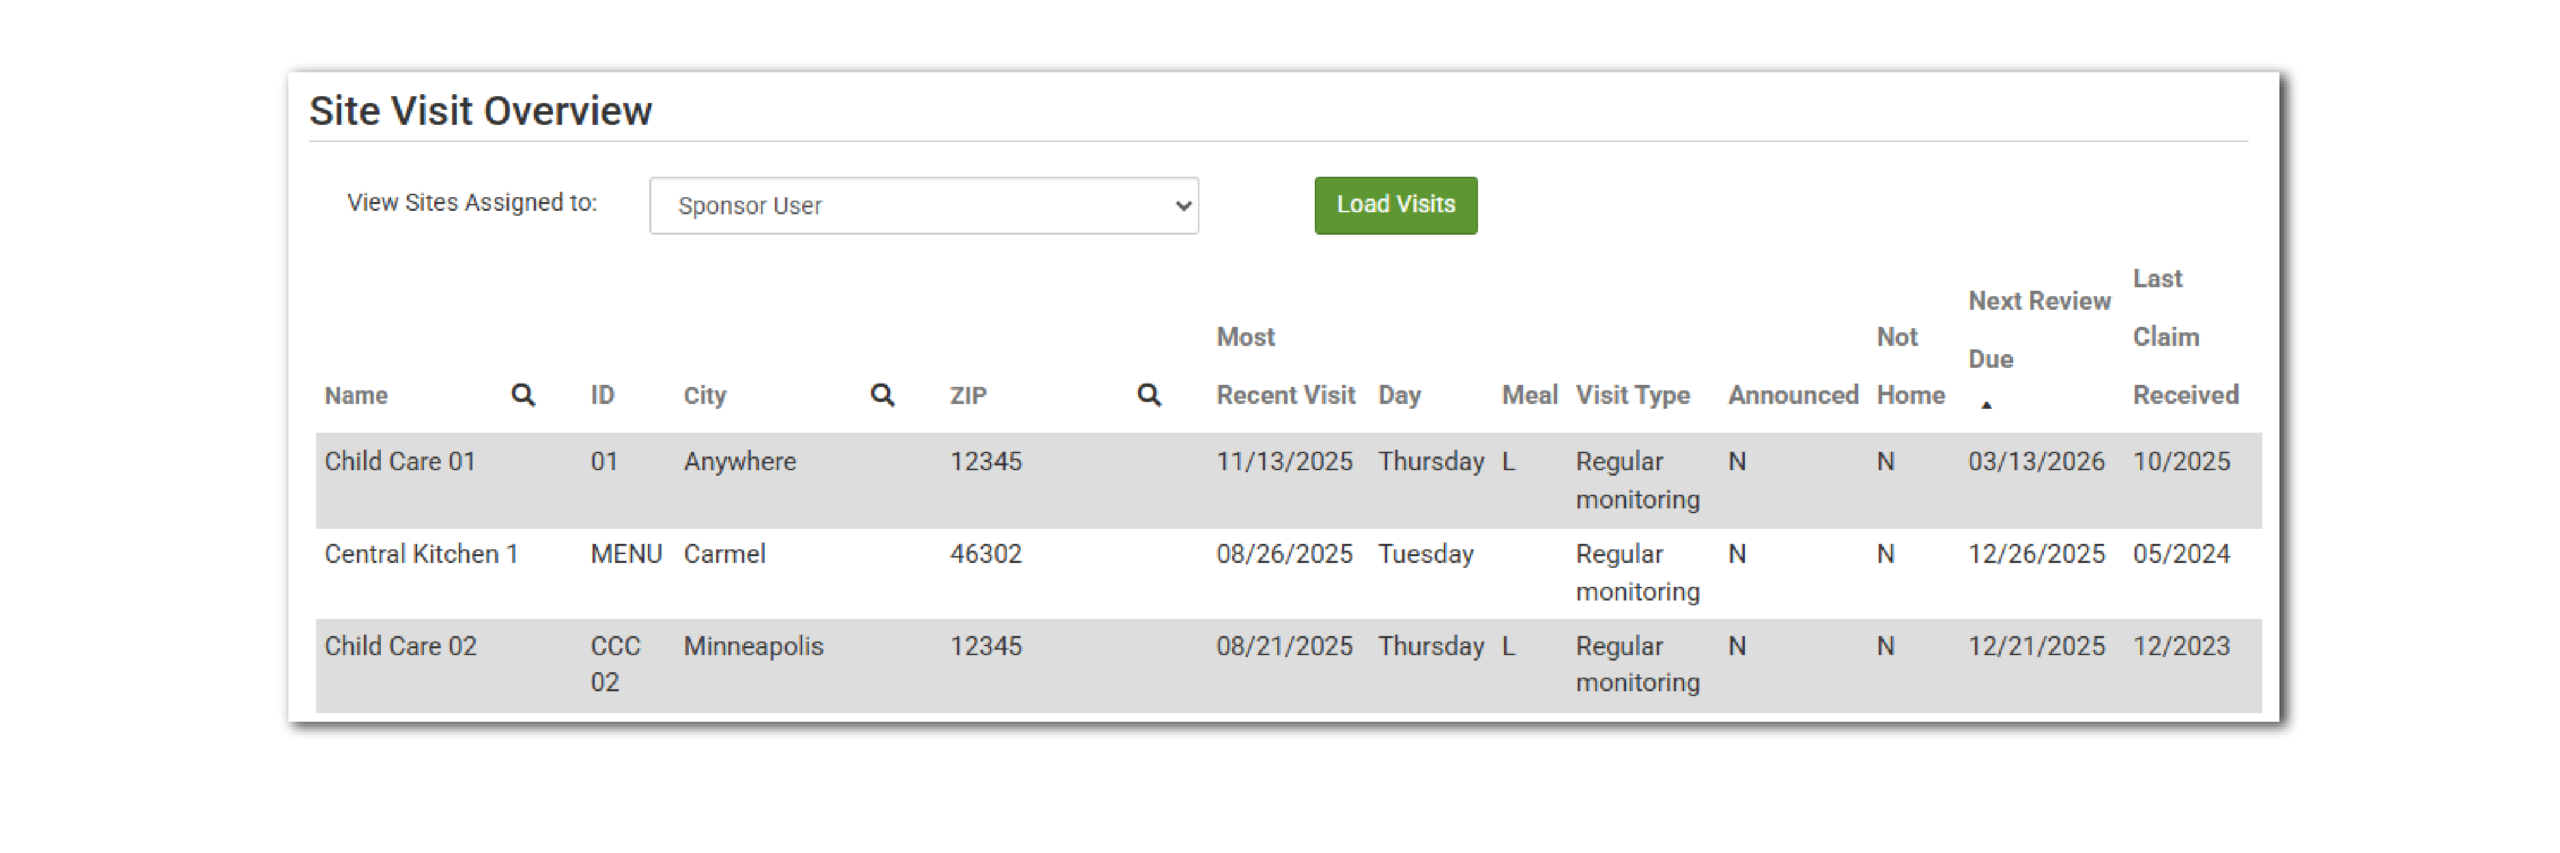Click the Name column header
The image size is (2560, 853).
pos(356,395)
